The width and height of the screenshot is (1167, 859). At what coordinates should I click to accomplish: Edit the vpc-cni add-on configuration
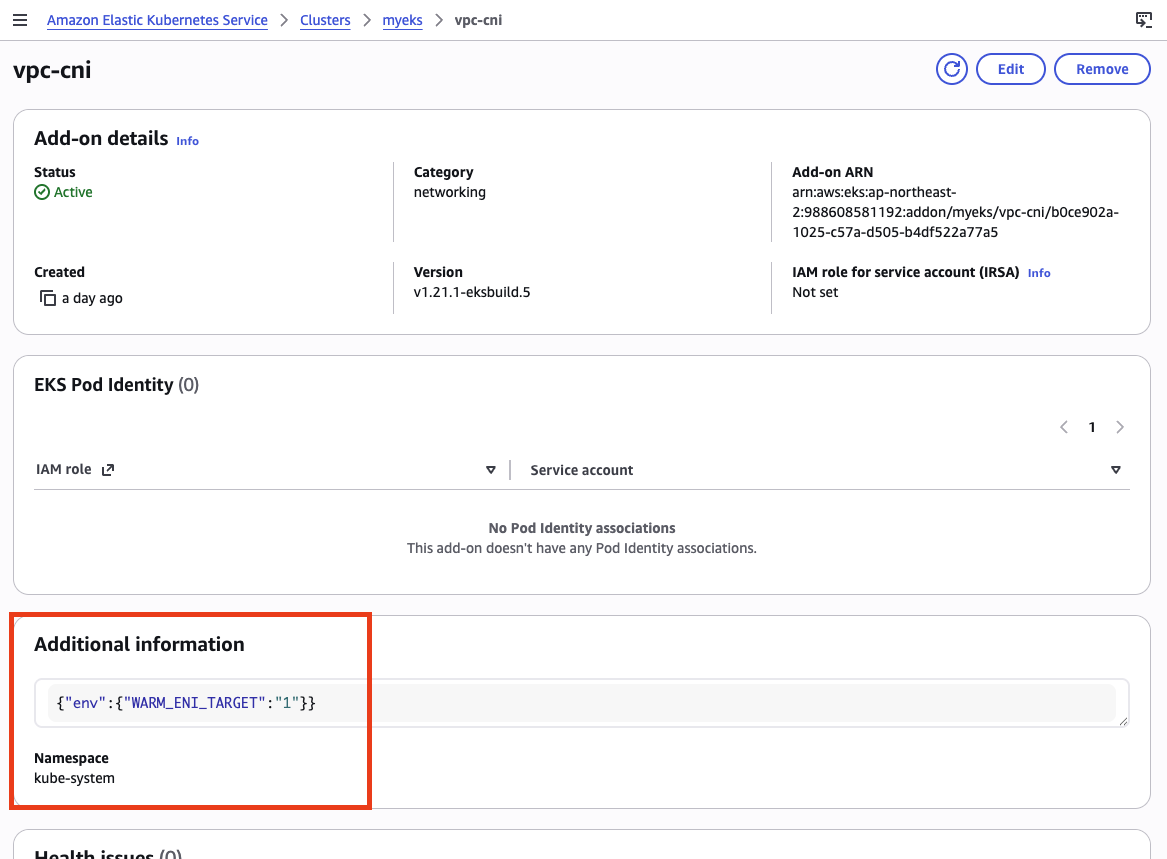[1010, 69]
